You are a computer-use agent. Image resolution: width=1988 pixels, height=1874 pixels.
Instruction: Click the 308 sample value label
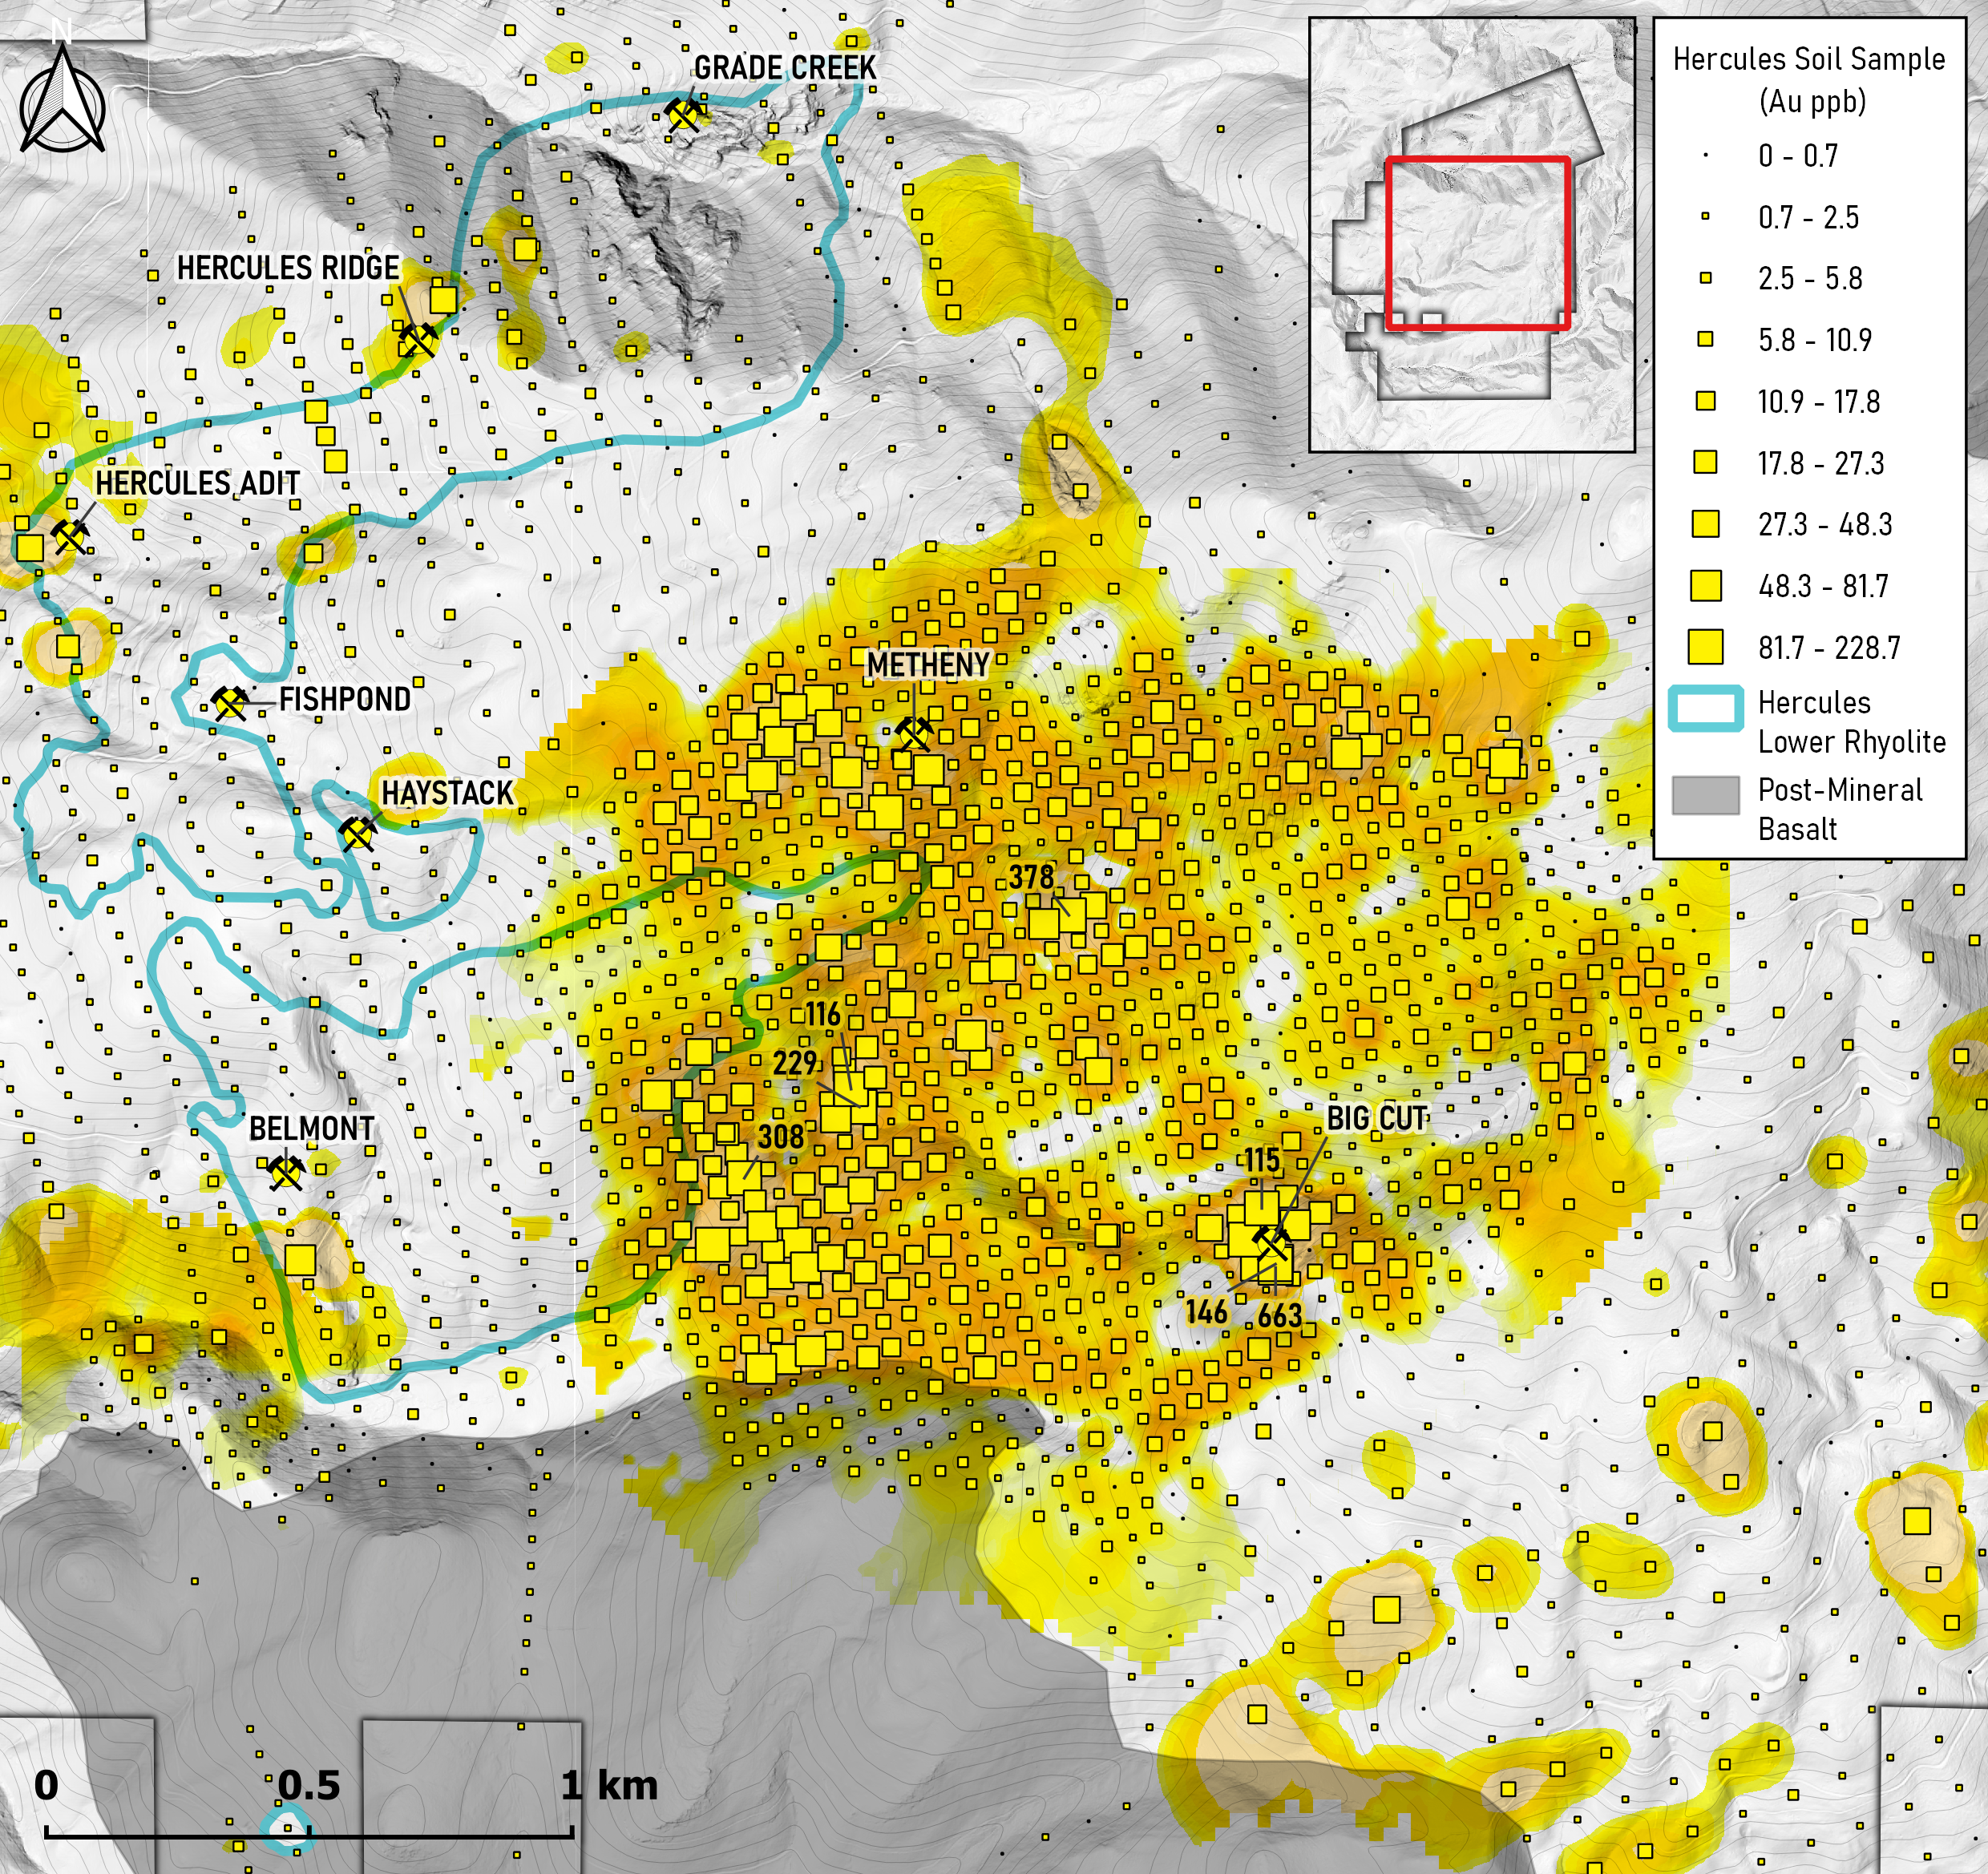(x=780, y=1136)
